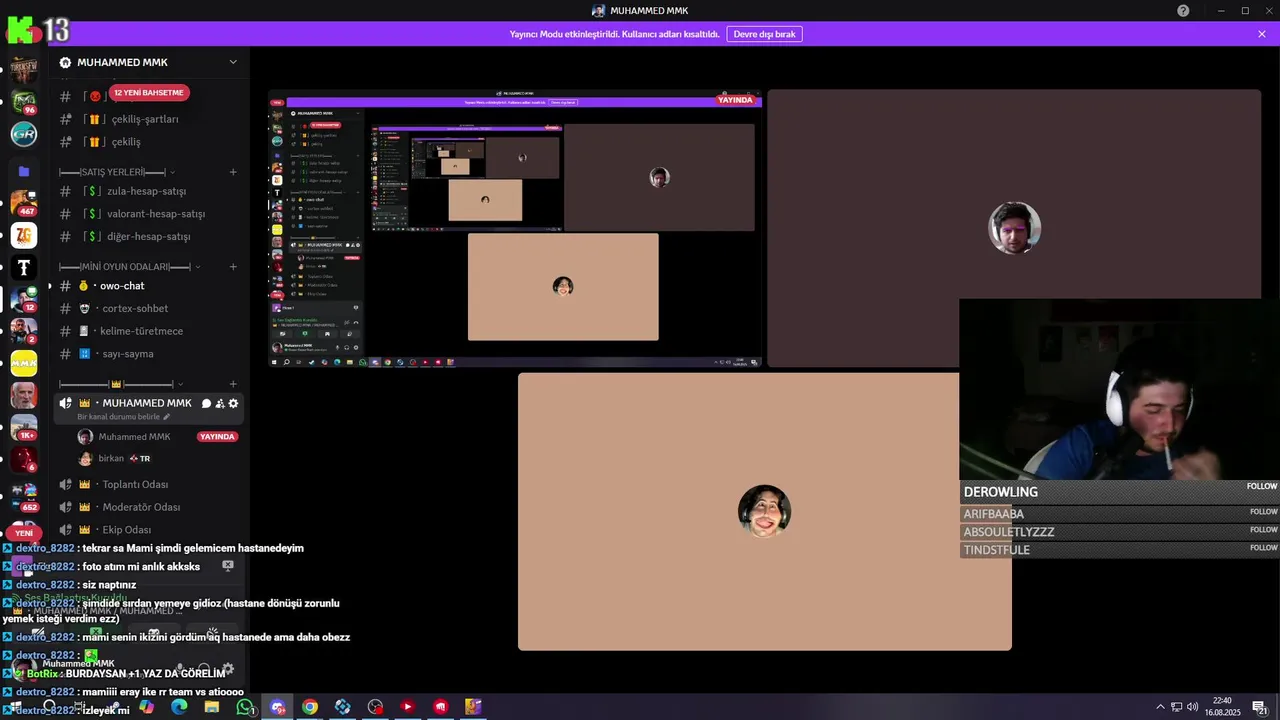The image size is (1280, 720).
Task: Create invite for MUHAMMED MMK voice channel
Action: pos(220,403)
